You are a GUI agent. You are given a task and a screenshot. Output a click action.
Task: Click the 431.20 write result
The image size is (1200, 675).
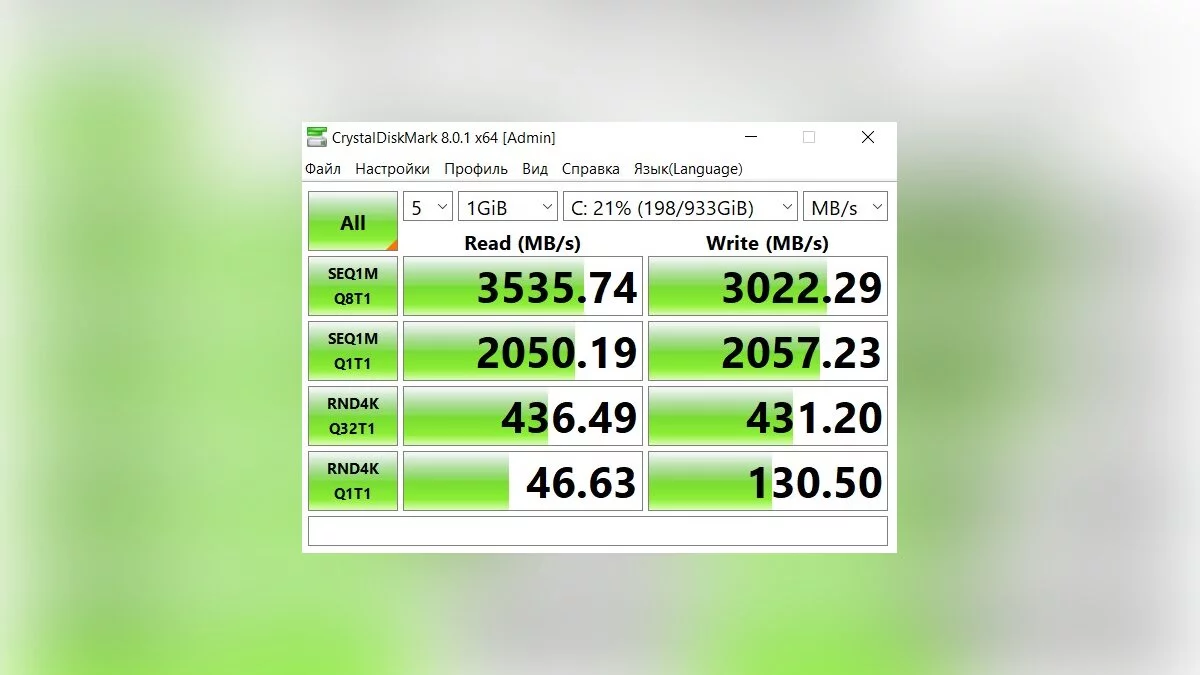pyautogui.click(x=768, y=416)
